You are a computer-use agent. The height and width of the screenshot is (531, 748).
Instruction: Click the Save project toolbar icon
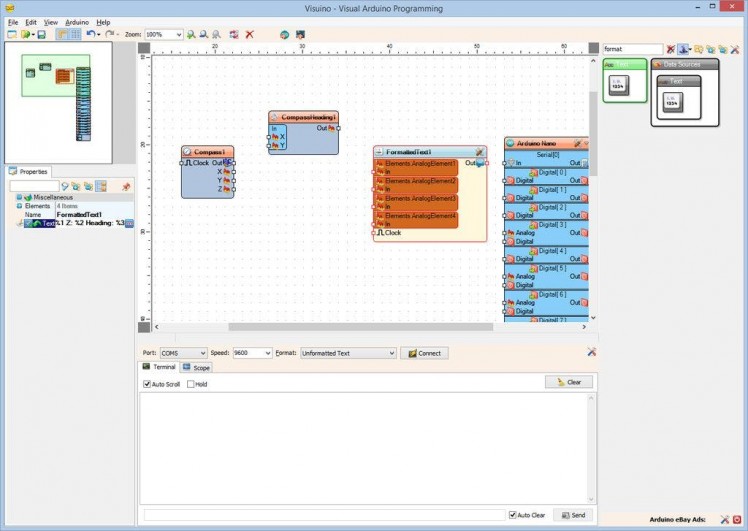click(x=41, y=34)
